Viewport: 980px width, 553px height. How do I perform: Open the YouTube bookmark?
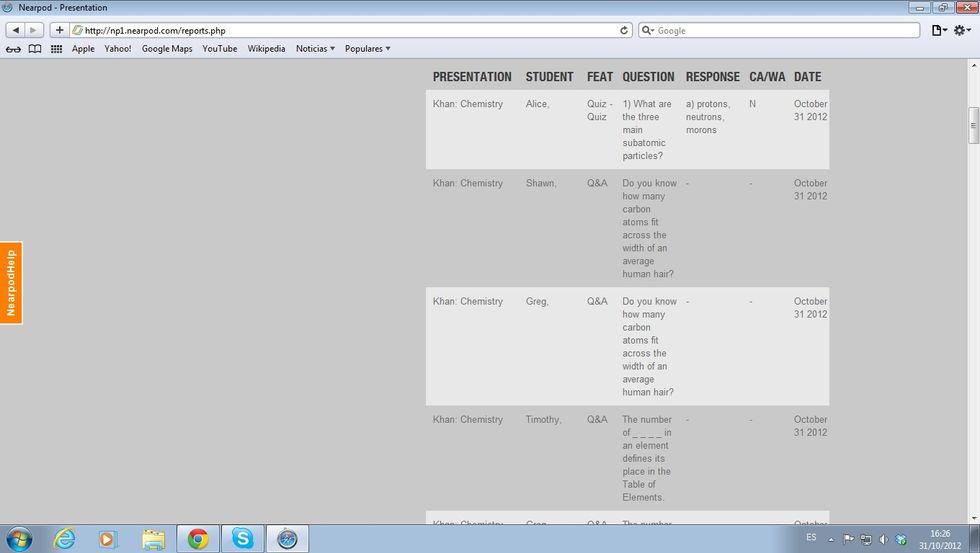click(x=219, y=49)
